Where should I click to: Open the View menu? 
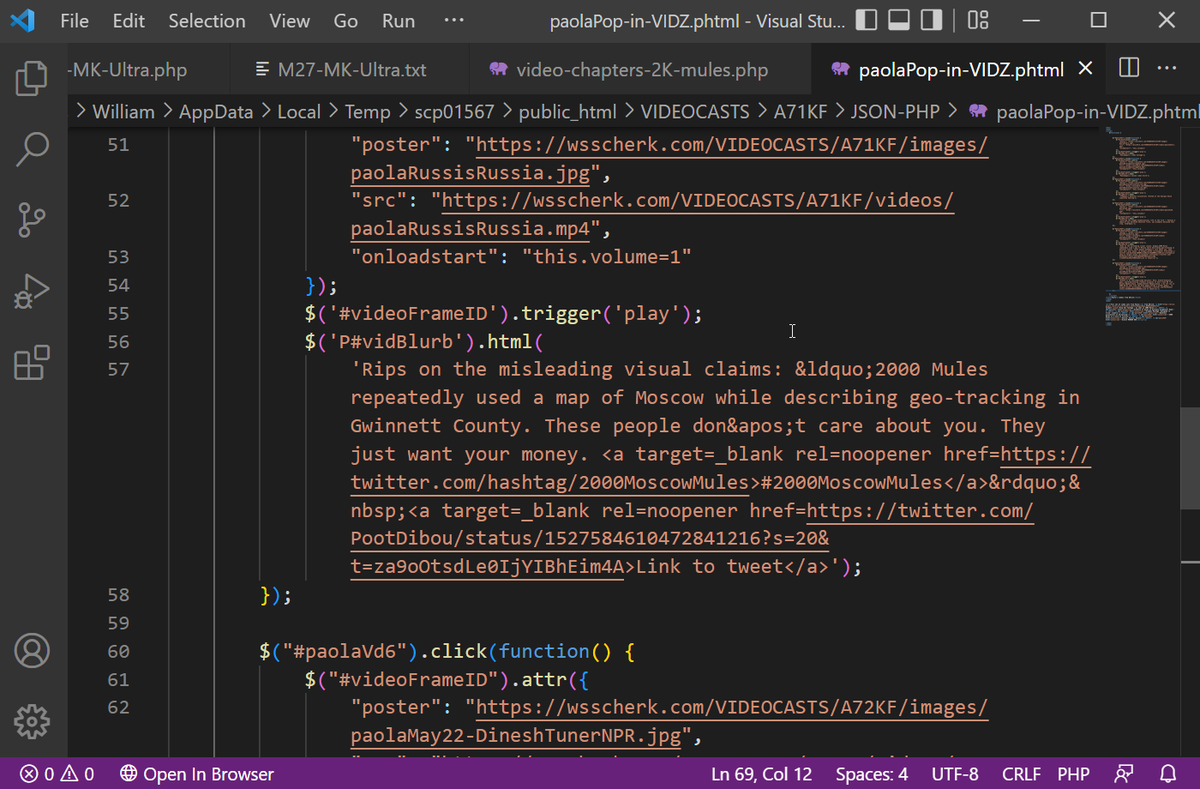(x=289, y=20)
